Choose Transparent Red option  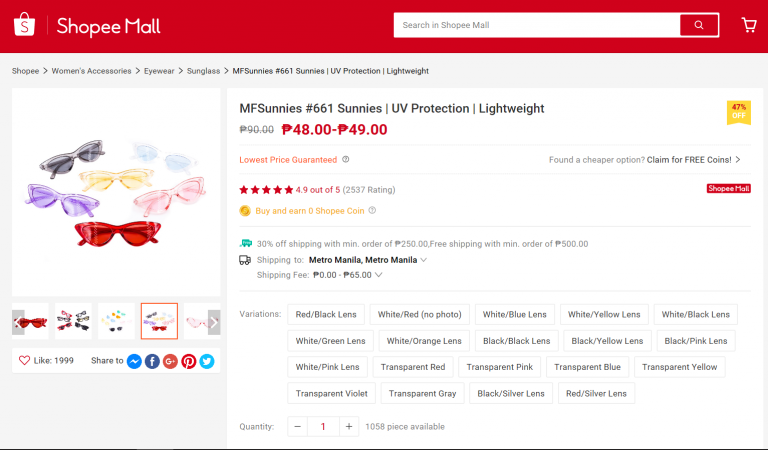coord(413,367)
